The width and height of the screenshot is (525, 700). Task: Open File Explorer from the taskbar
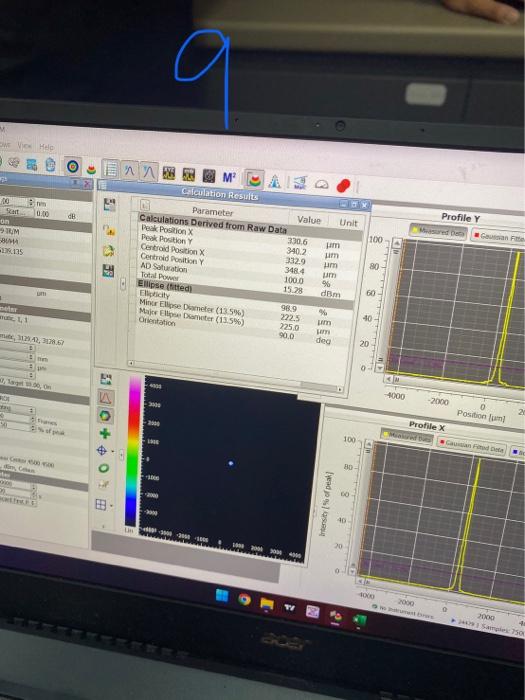(x=267, y=604)
